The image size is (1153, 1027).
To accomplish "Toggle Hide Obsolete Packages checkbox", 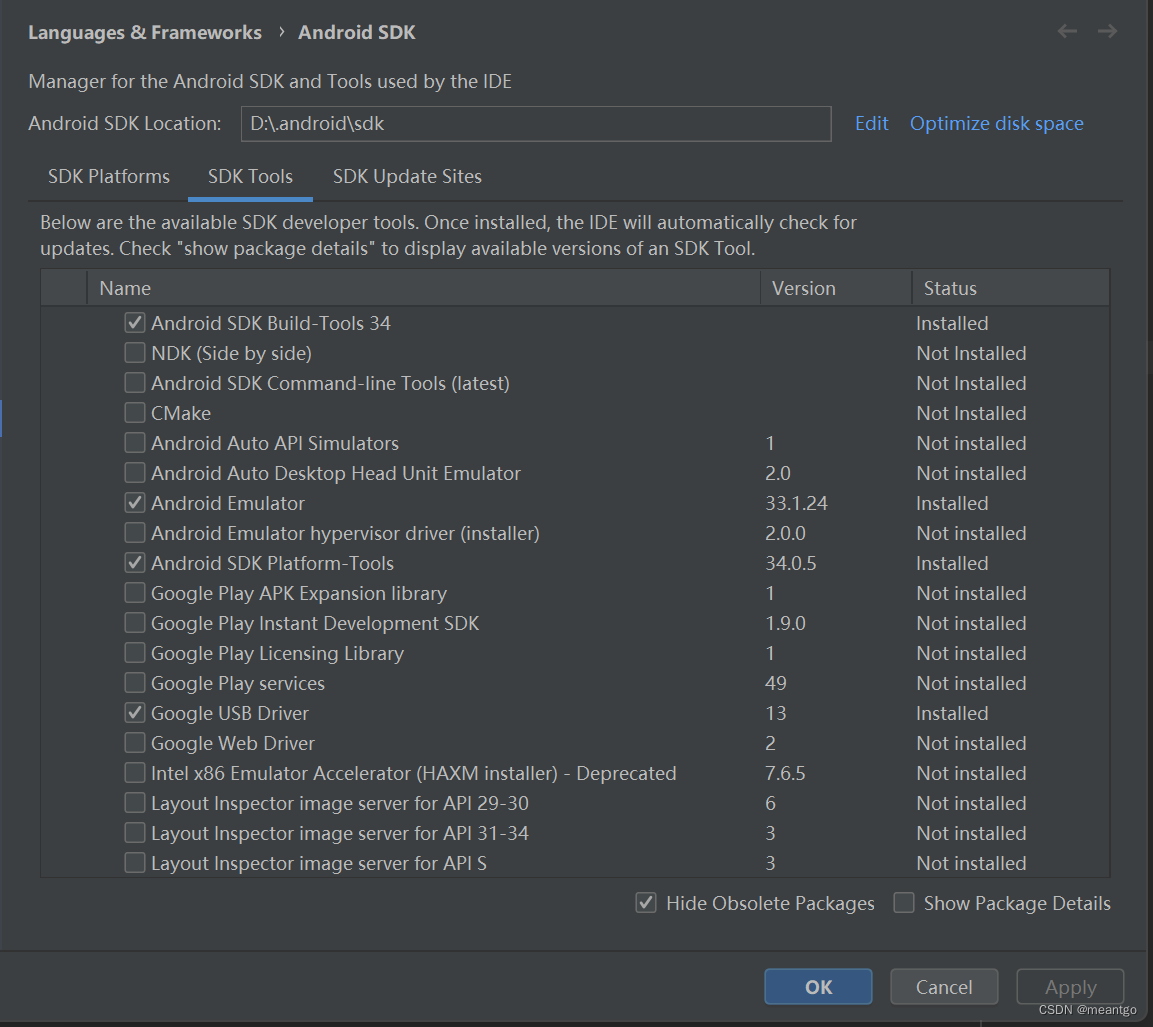I will pyautogui.click(x=646, y=903).
